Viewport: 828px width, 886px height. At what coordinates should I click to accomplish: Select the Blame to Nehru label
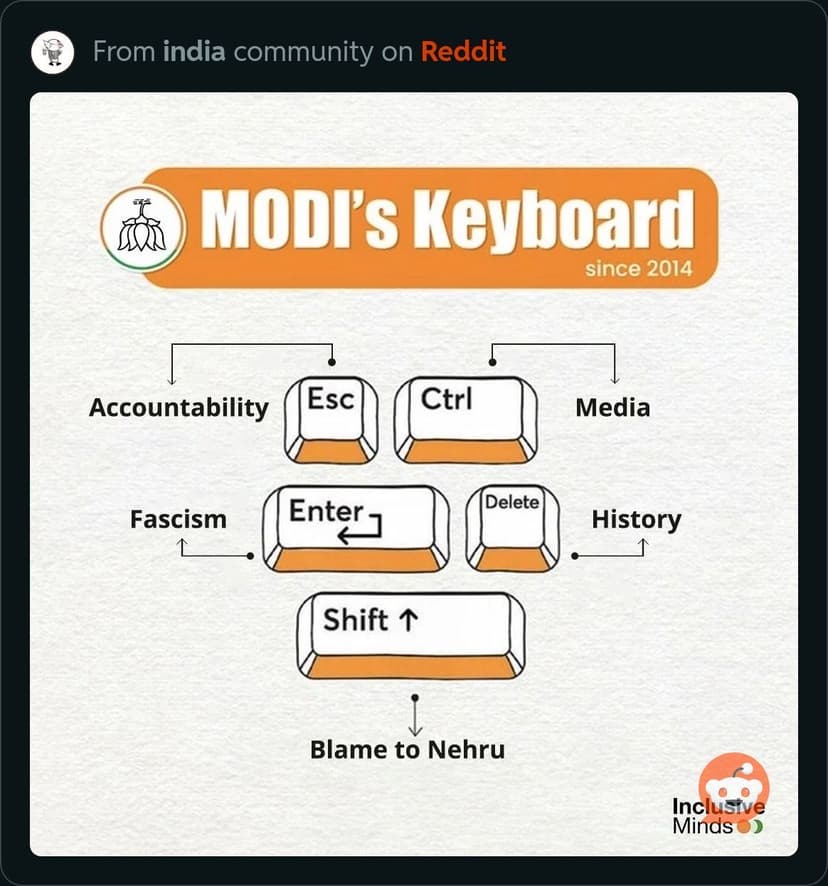pyautogui.click(x=407, y=749)
